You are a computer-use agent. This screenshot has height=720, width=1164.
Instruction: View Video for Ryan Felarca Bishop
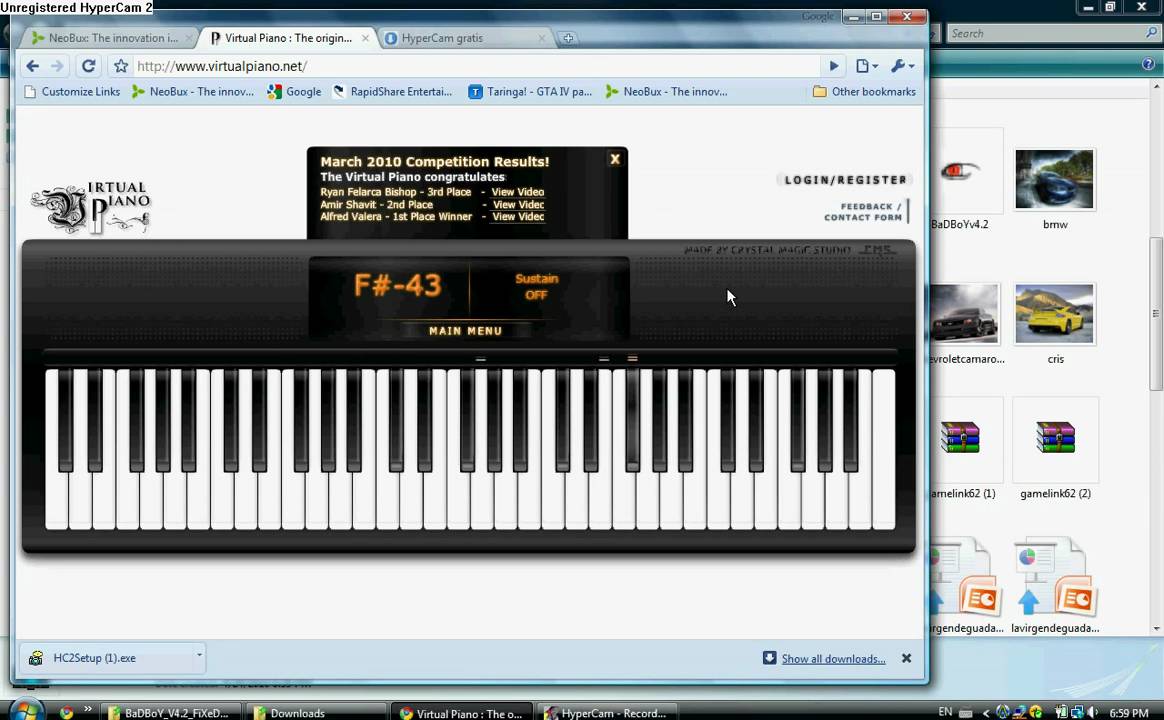[x=517, y=192]
